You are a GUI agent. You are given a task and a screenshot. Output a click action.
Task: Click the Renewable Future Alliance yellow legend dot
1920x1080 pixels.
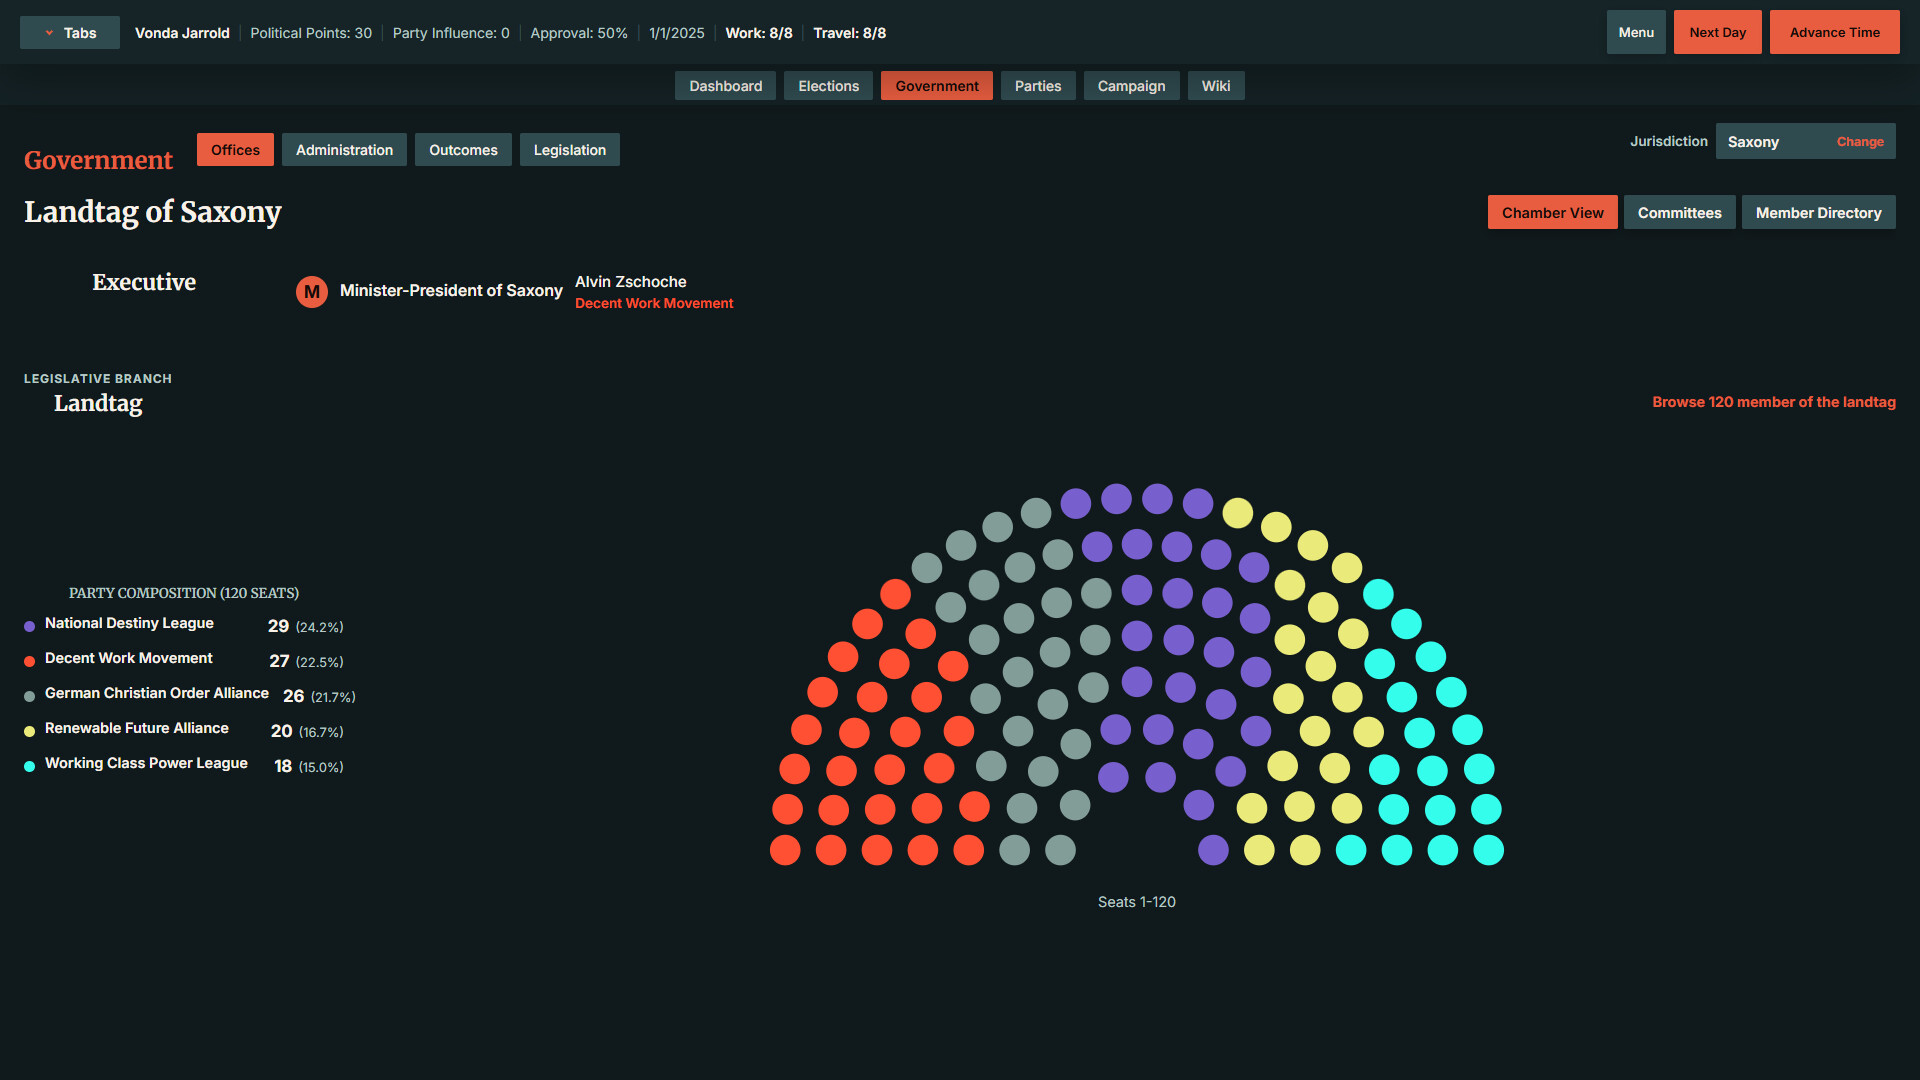[30, 731]
